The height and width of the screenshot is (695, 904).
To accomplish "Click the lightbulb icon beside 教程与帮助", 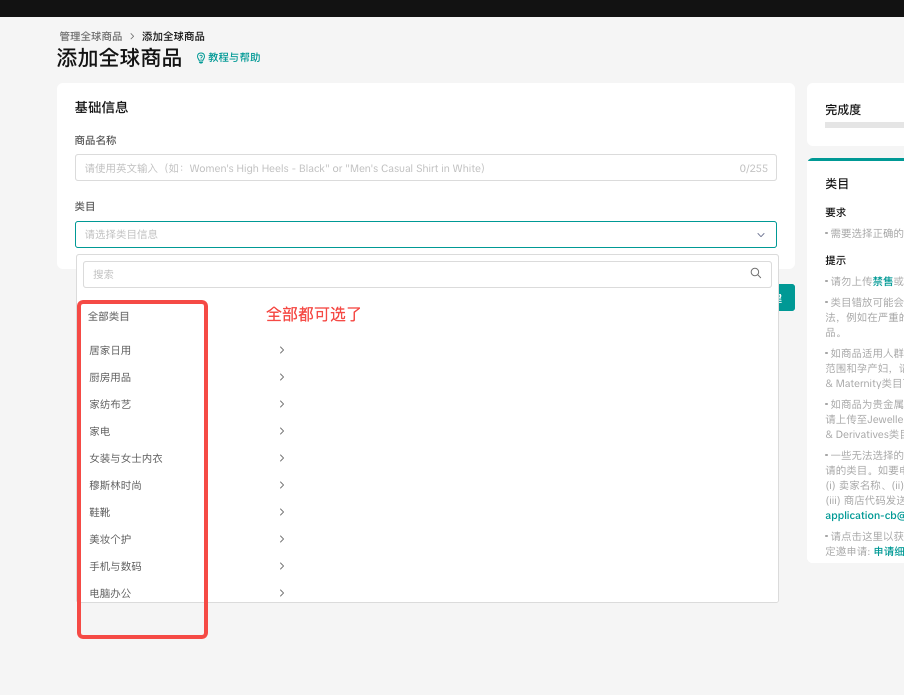I will click(x=200, y=58).
